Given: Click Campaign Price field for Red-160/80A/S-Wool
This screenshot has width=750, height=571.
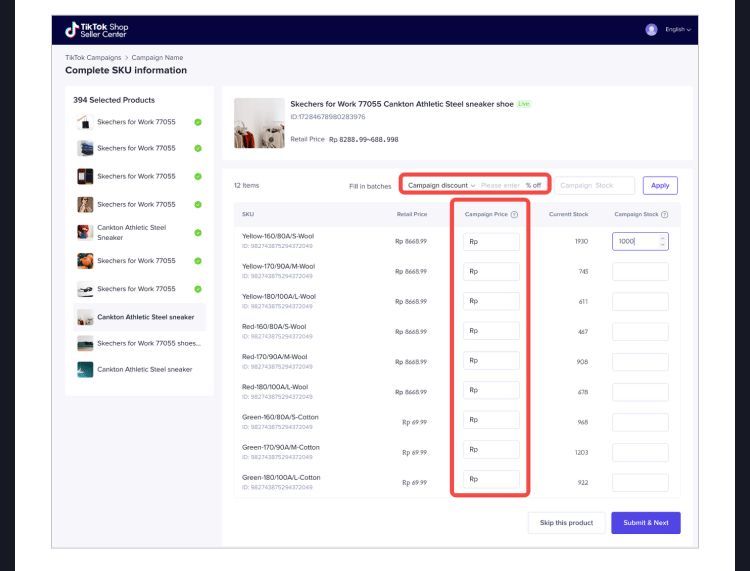Looking at the screenshot, I should tap(491, 331).
